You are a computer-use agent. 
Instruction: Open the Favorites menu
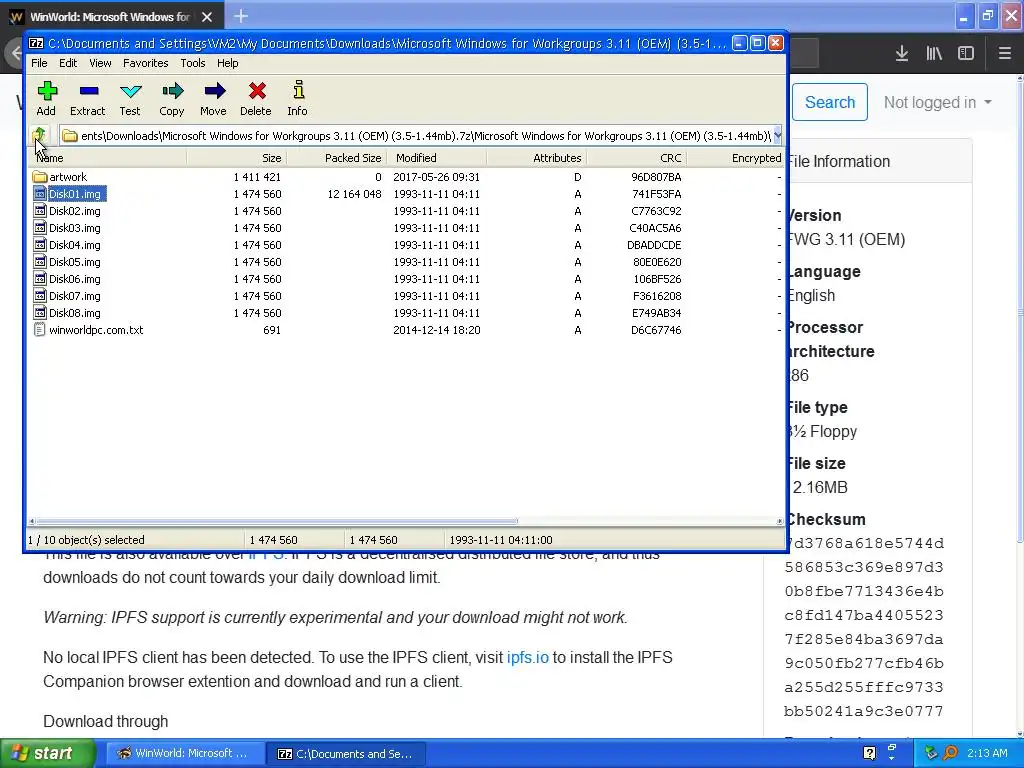pyautogui.click(x=146, y=63)
